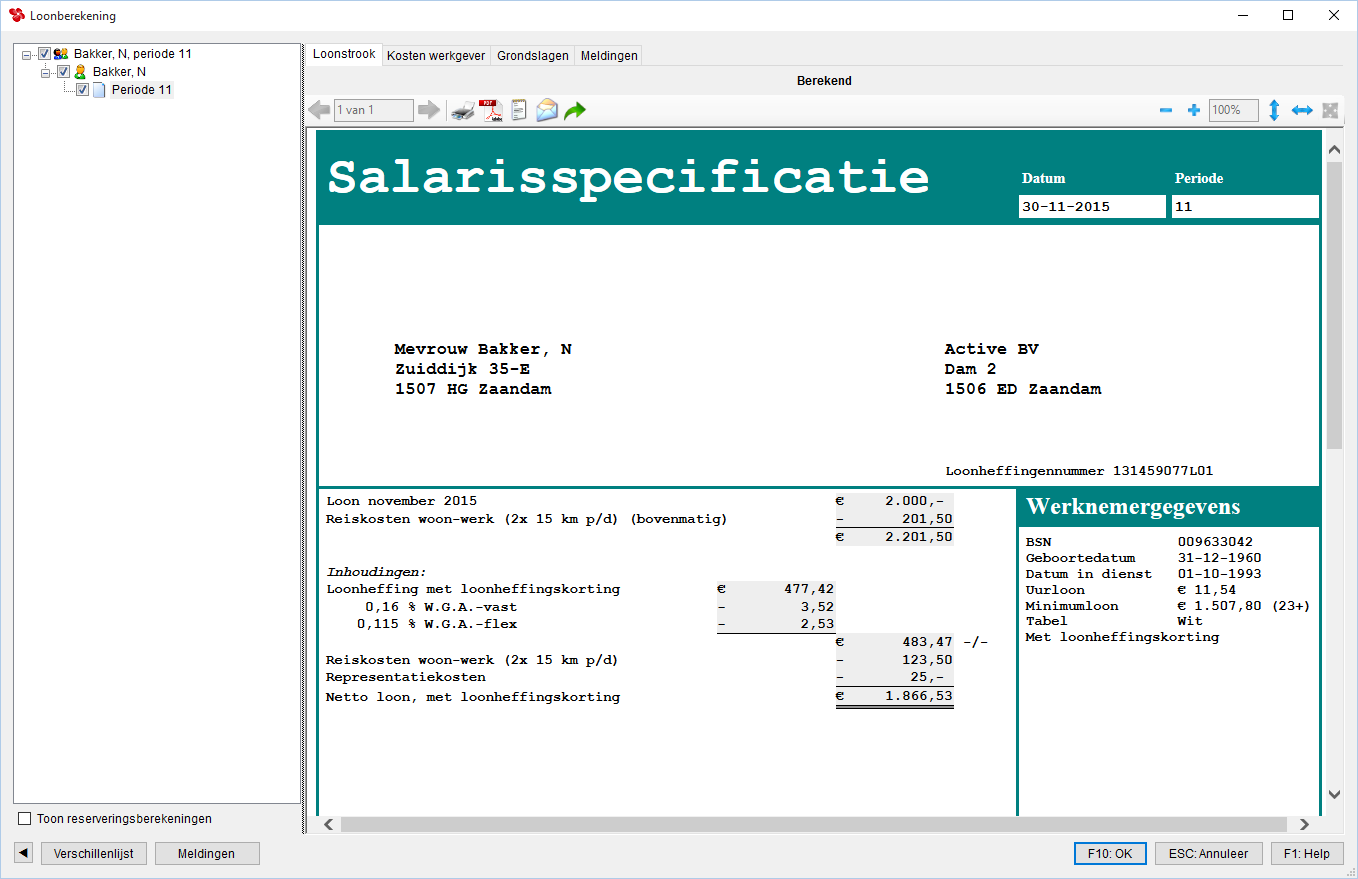
Task: Click the Active BV employer name
Action: pos(991,349)
